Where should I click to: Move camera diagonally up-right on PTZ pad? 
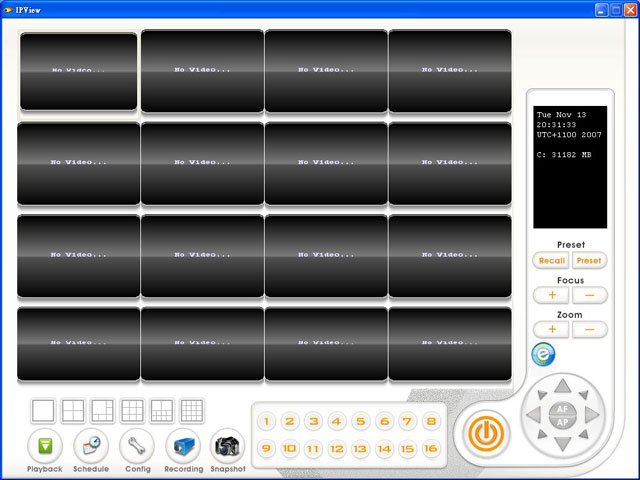click(584, 394)
